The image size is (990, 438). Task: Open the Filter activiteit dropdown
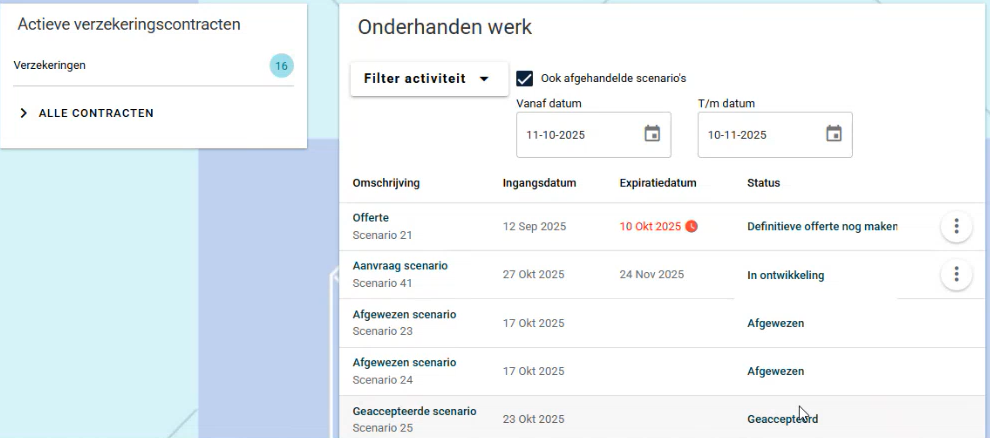(x=426, y=79)
